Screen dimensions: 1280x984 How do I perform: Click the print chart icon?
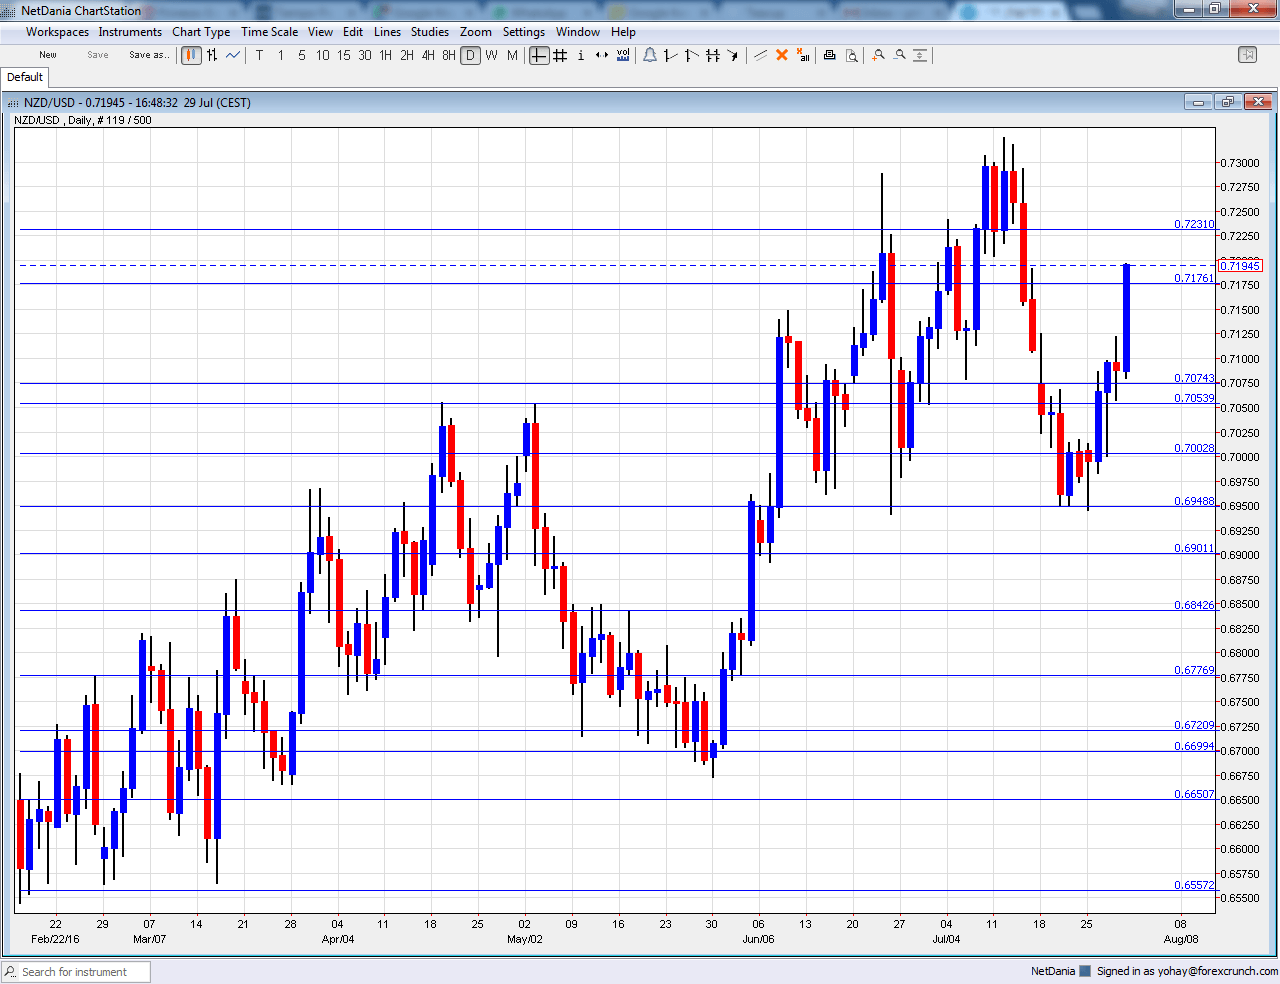pyautogui.click(x=829, y=55)
